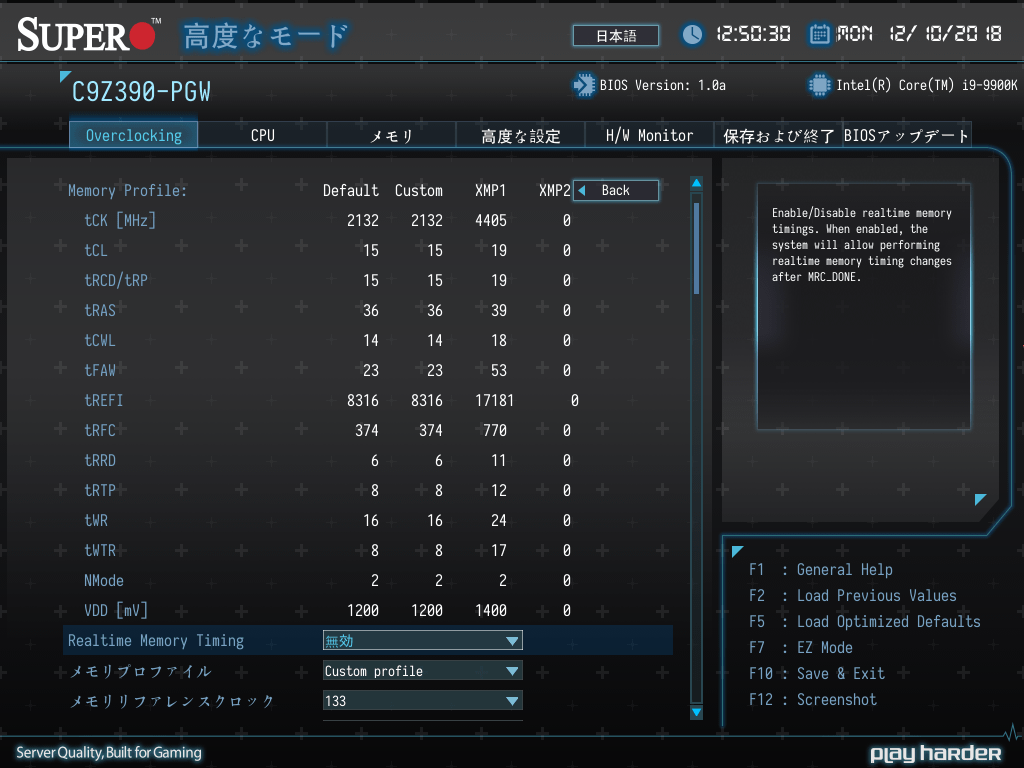The height and width of the screenshot is (768, 1024).
Task: Click the tCWL row label
Action: tap(100, 341)
